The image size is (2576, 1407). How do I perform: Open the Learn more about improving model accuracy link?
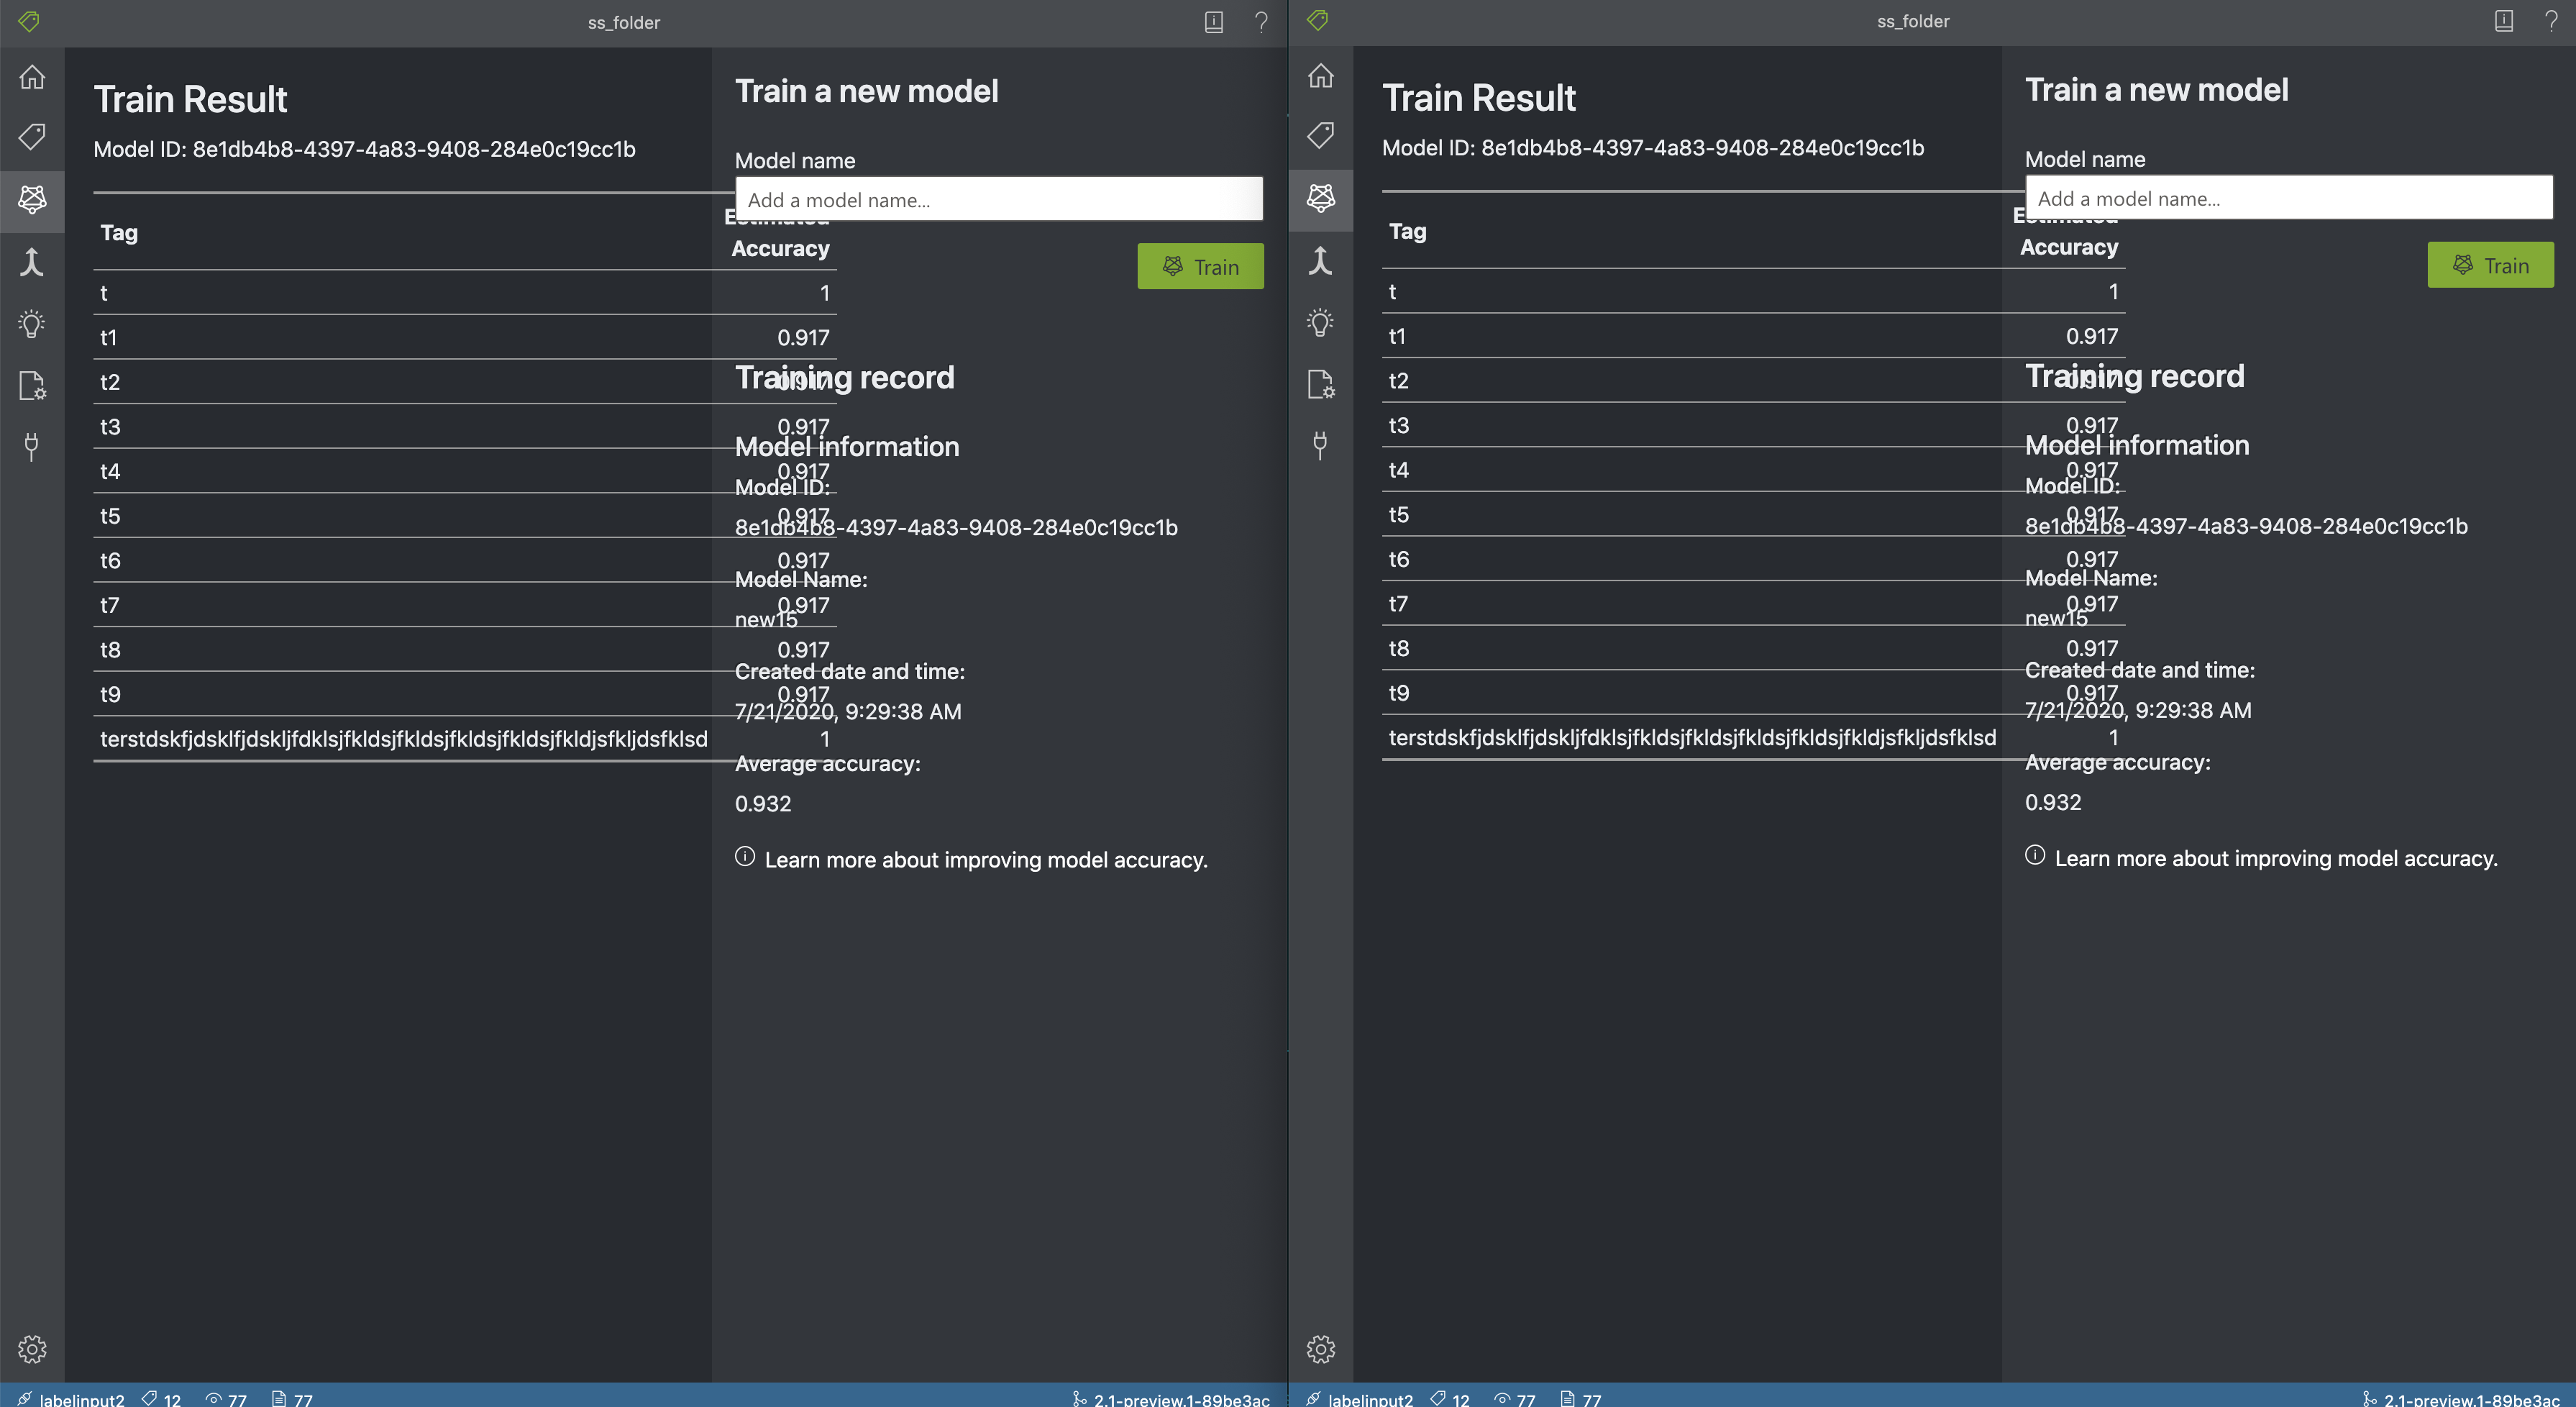(986, 859)
